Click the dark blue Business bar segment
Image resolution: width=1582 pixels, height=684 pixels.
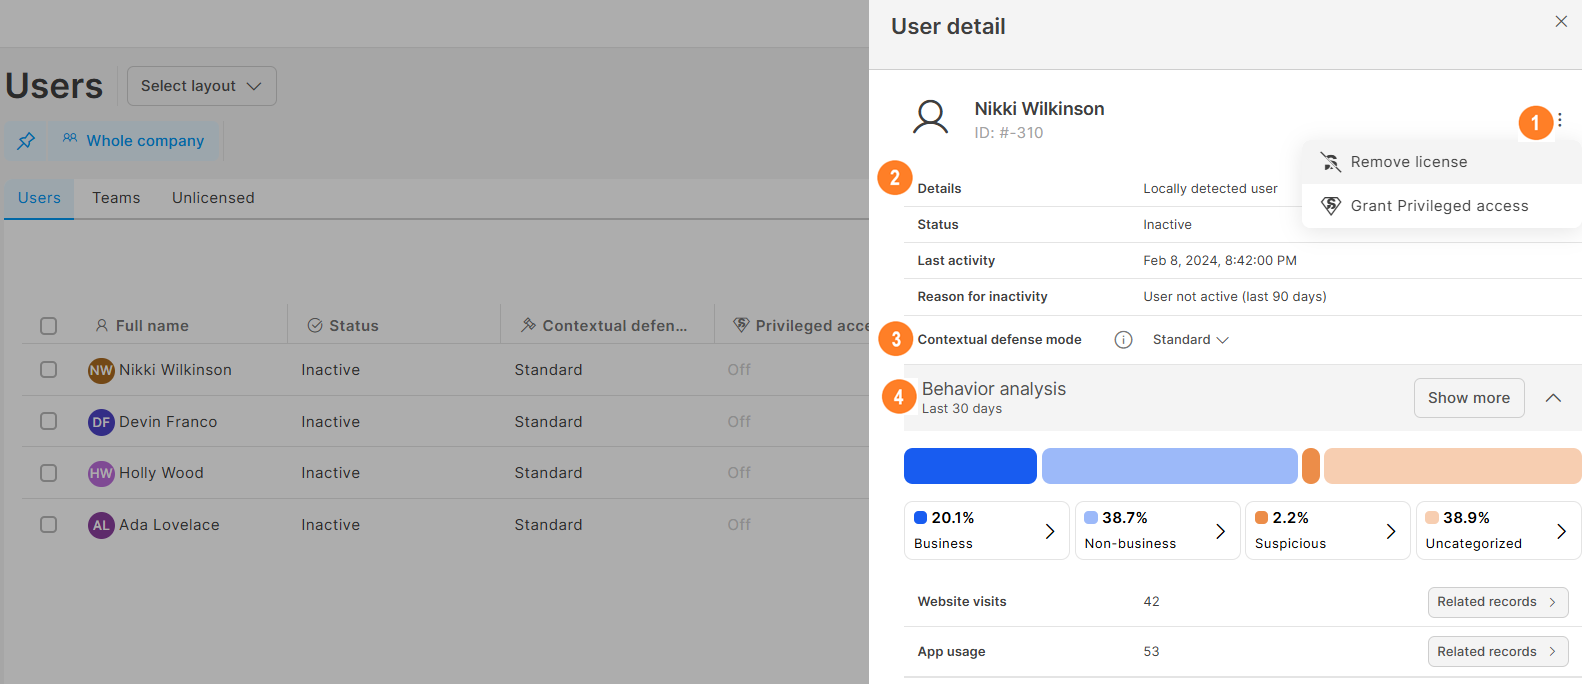click(x=969, y=466)
